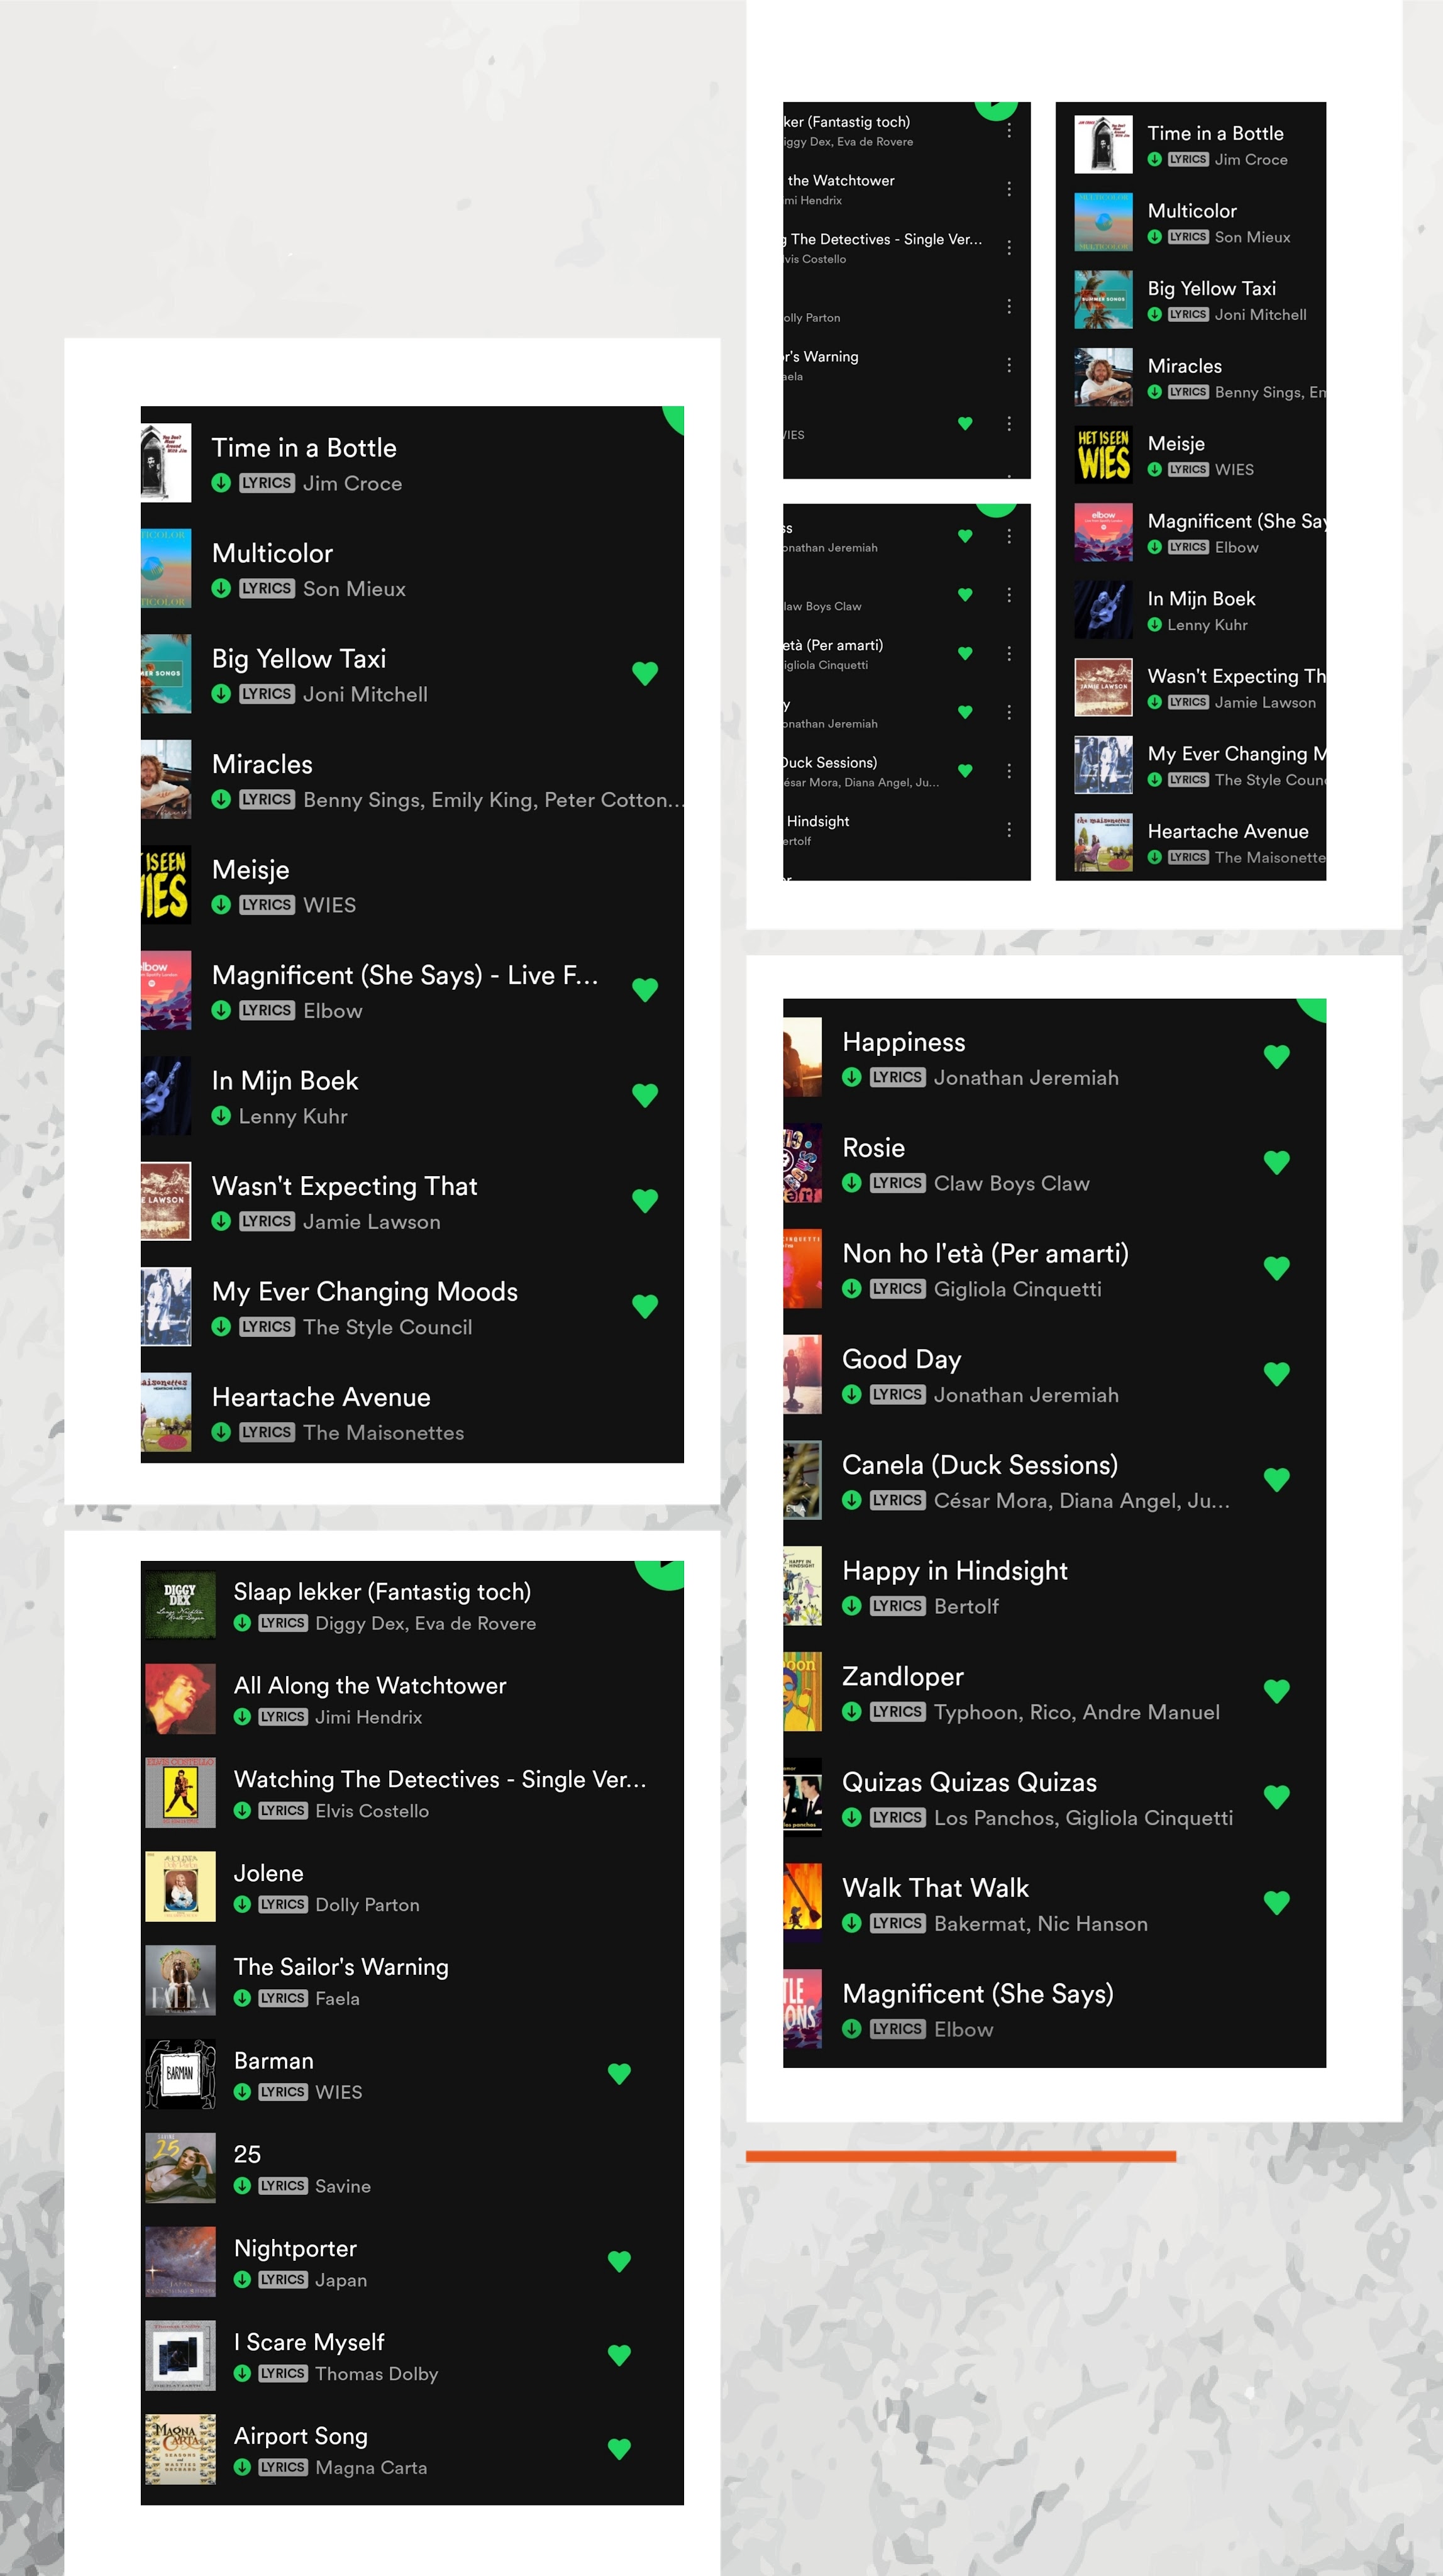1443x2576 pixels.
Task: Tap the LYRICS badge beside Dolly Parton
Action: (283, 1904)
